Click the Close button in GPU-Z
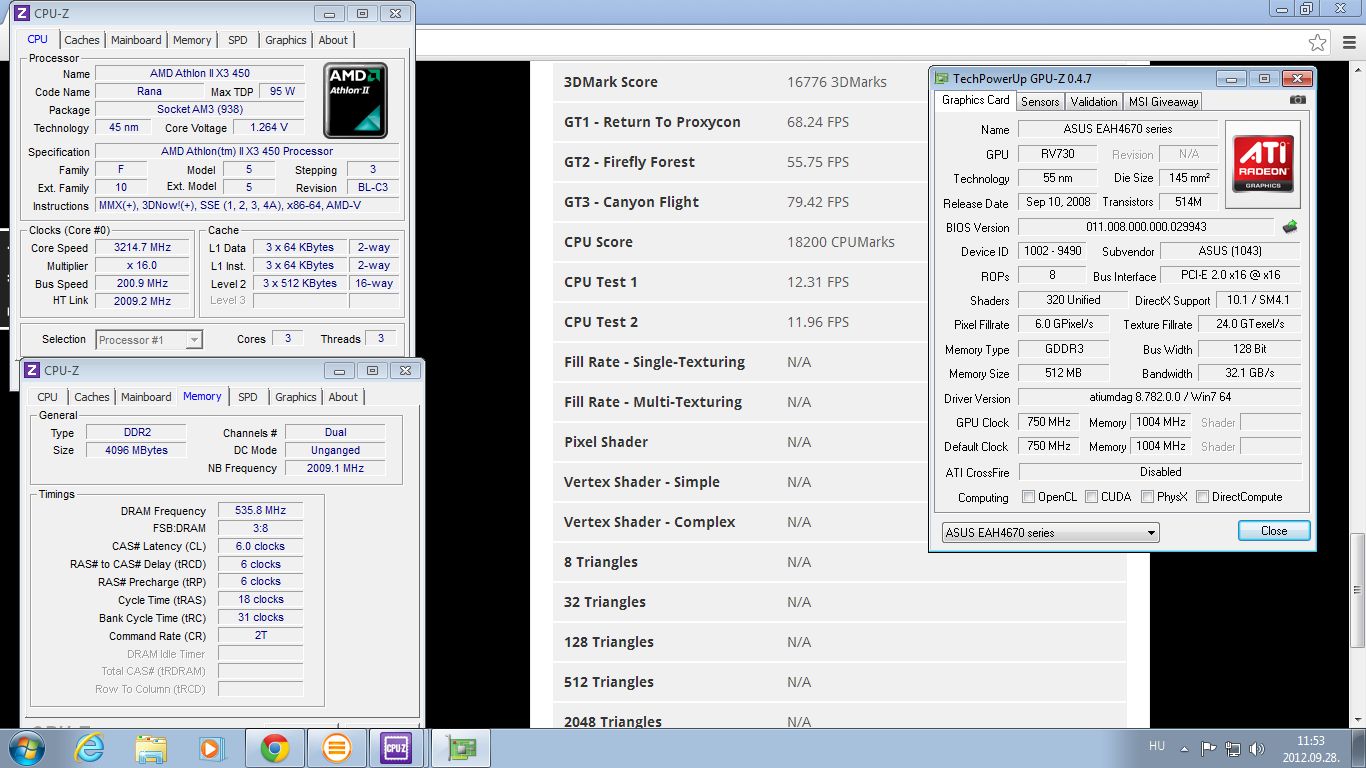Viewport: 1366px width, 768px height. click(x=1274, y=531)
